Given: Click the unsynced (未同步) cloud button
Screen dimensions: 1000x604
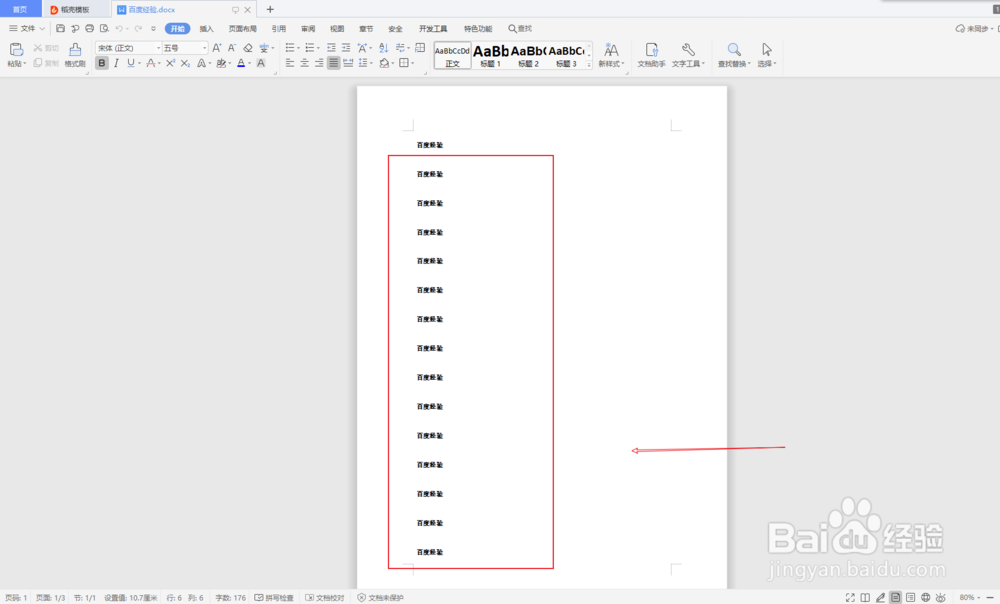Looking at the screenshot, I should point(972,29).
